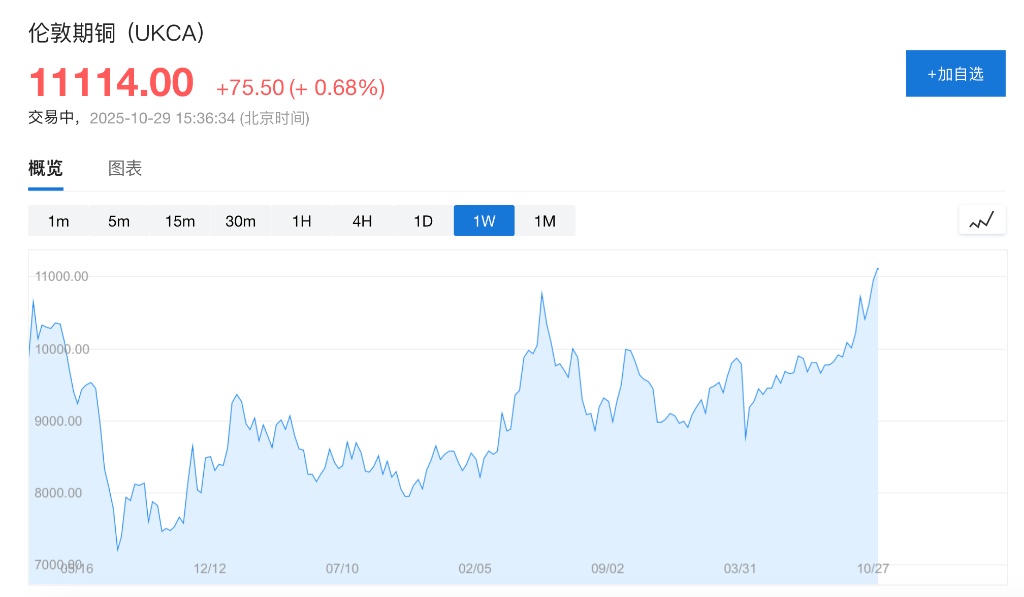Click the line chart type icon
The width and height of the screenshot is (1024, 597).
(x=981, y=220)
